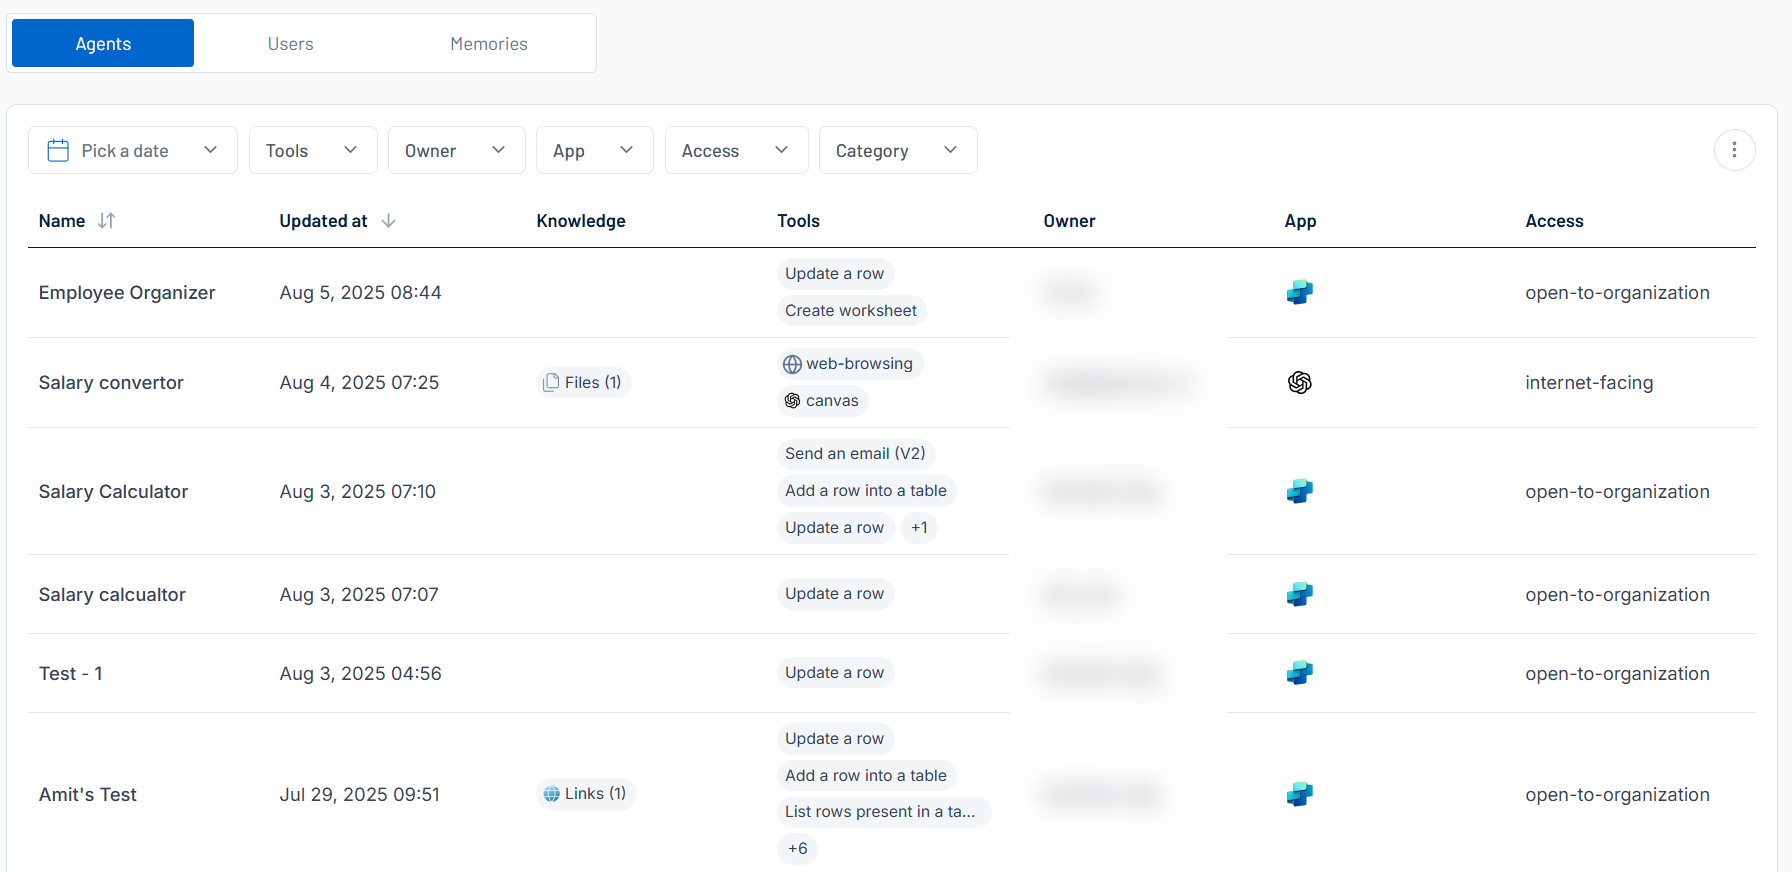This screenshot has width=1792, height=872.
Task: Switch to the Memories tab
Action: [488, 44]
